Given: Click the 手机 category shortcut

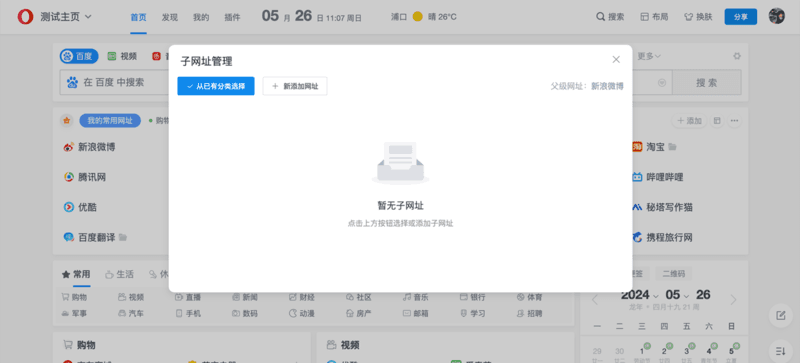Looking at the screenshot, I should [188, 313].
